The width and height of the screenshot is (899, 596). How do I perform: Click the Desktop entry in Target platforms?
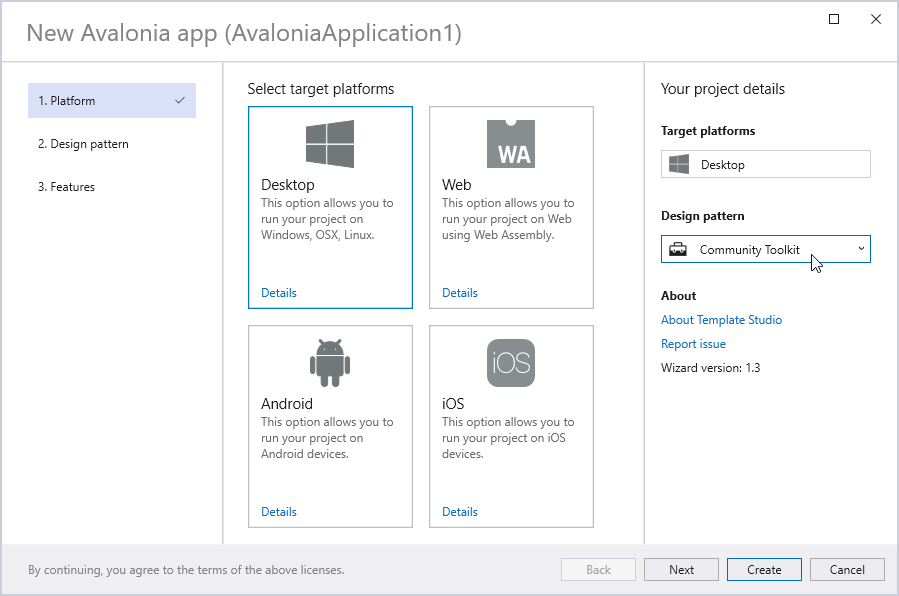click(x=765, y=164)
